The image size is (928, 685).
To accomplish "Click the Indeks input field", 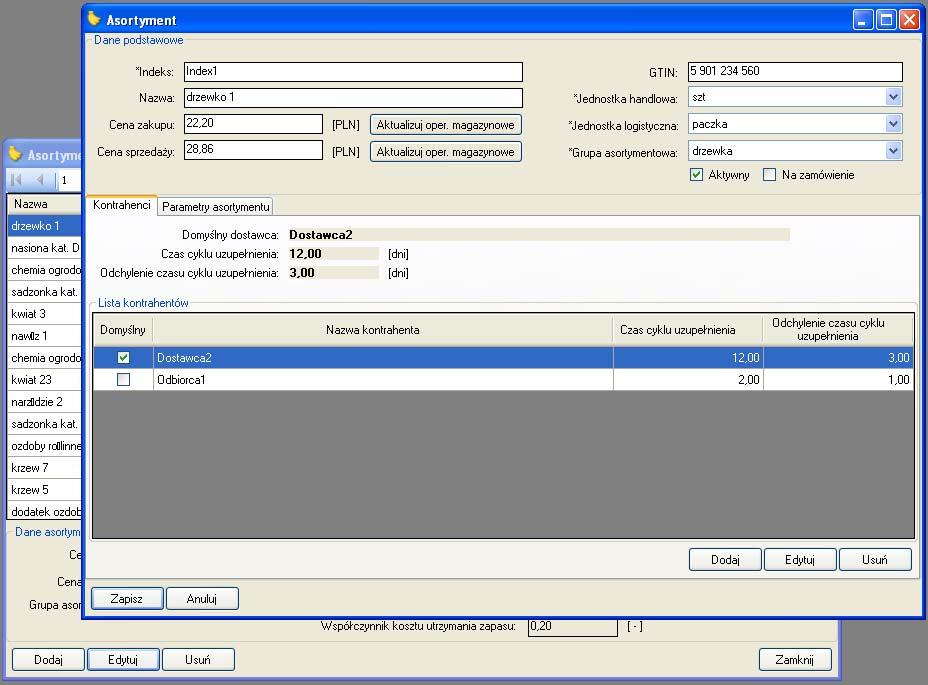I will pos(353,72).
